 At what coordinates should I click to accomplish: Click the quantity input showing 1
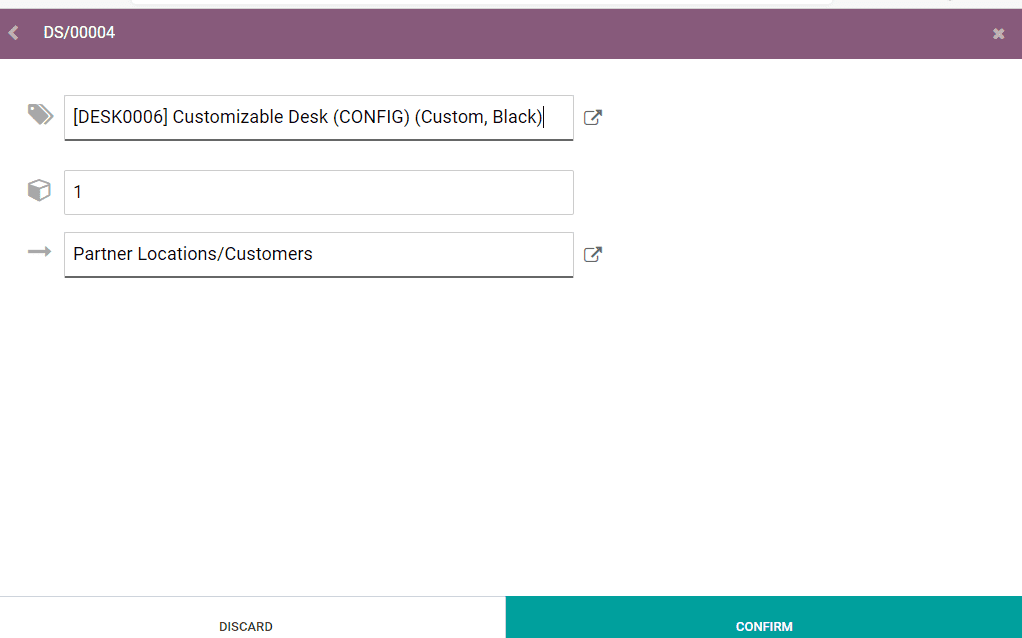coord(318,192)
